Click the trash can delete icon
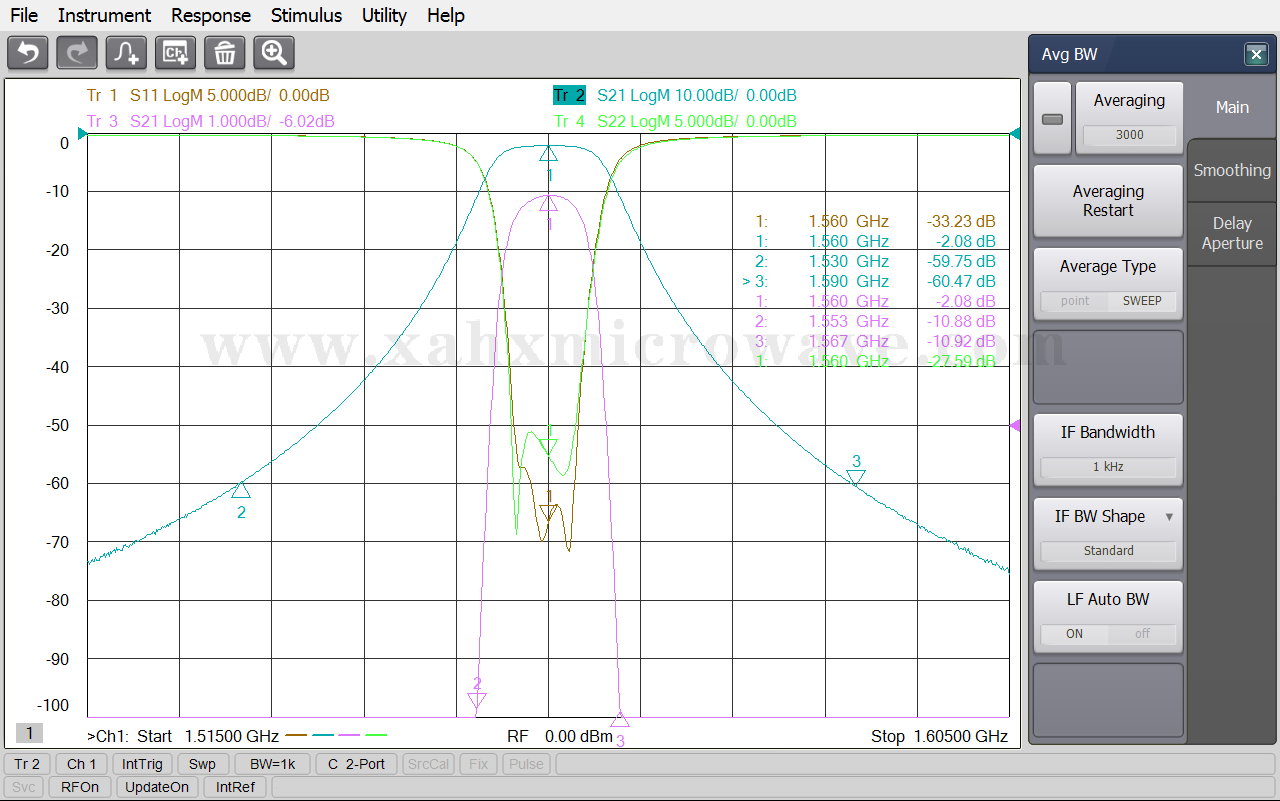Viewport: 1280px width, 801px height. (x=225, y=53)
